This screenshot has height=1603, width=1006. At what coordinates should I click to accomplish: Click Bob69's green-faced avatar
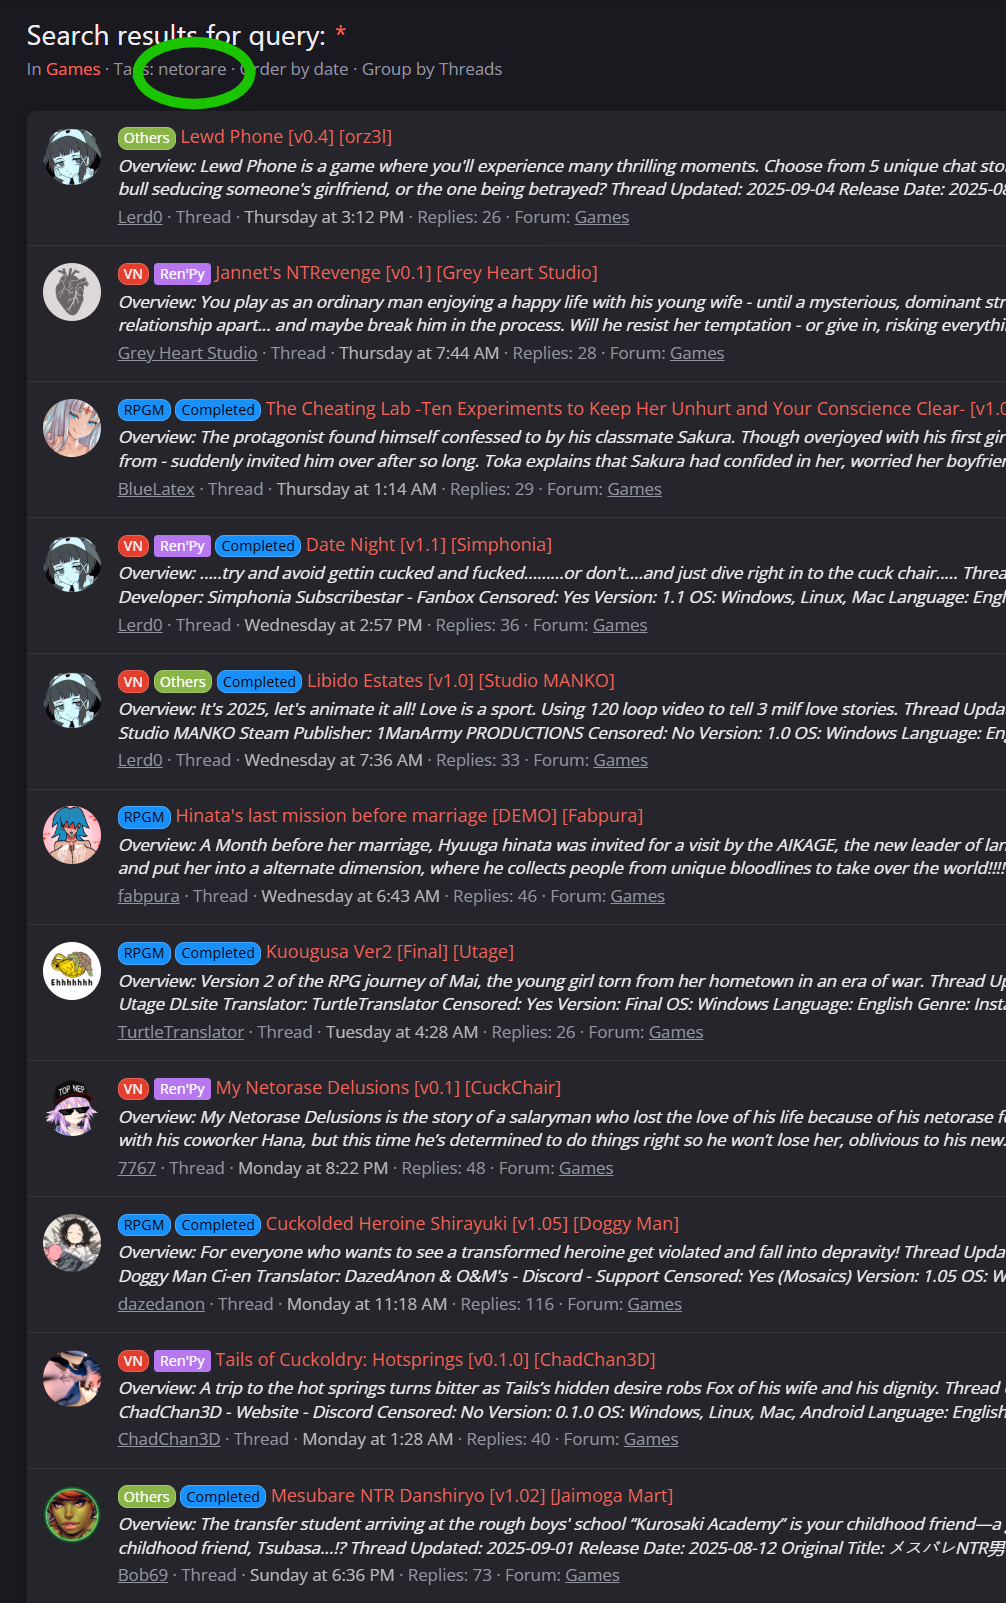(72, 1514)
